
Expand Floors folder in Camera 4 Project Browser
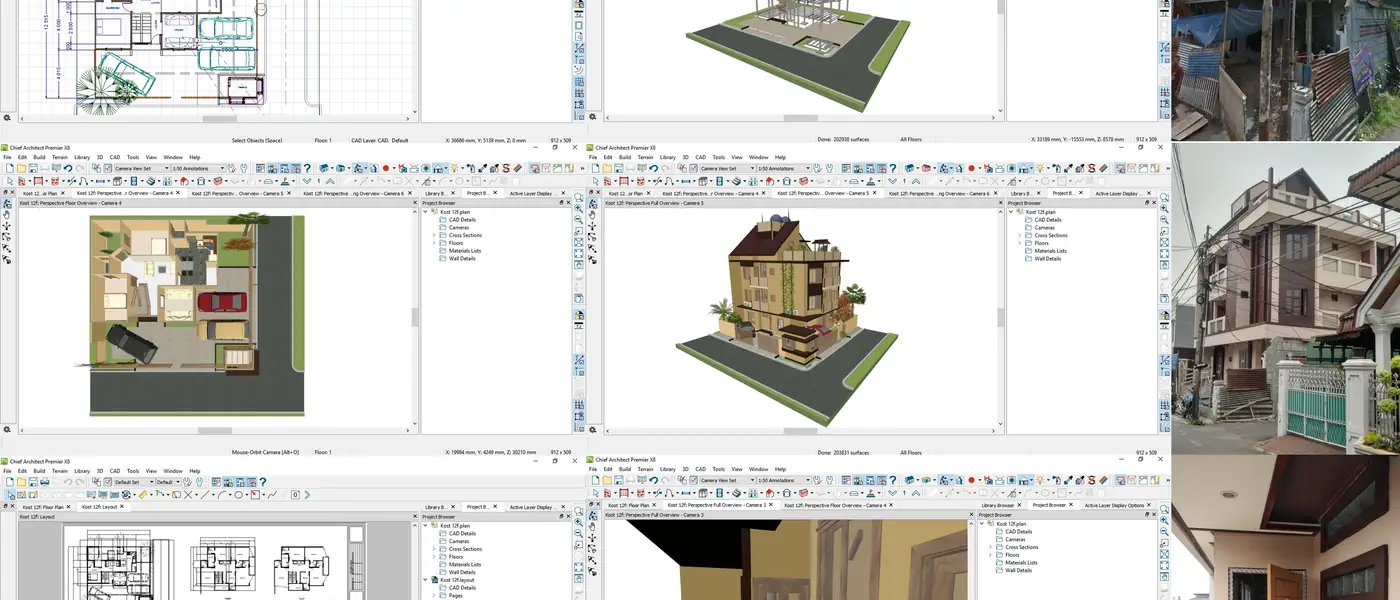click(434, 243)
